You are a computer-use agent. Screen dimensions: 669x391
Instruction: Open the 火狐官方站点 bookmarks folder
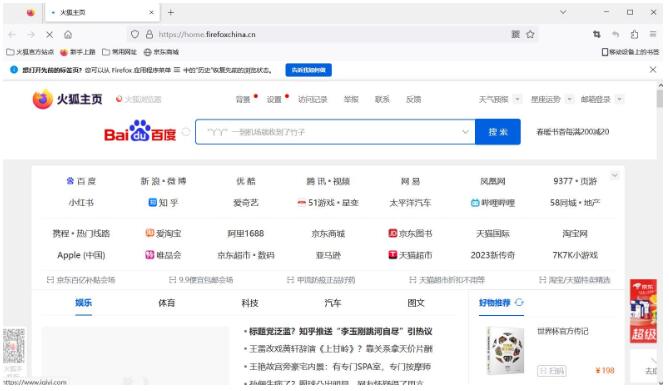[30, 52]
